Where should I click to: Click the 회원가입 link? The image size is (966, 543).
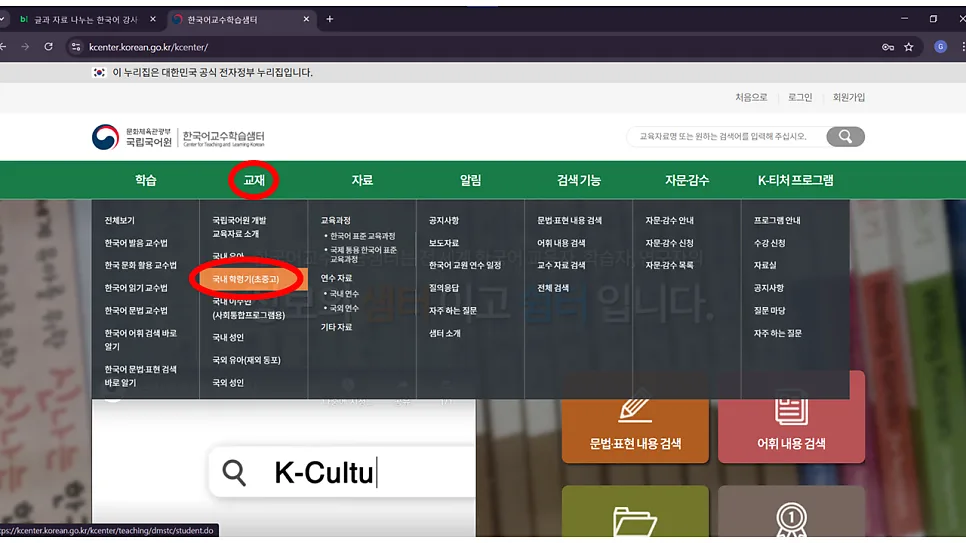pos(848,97)
